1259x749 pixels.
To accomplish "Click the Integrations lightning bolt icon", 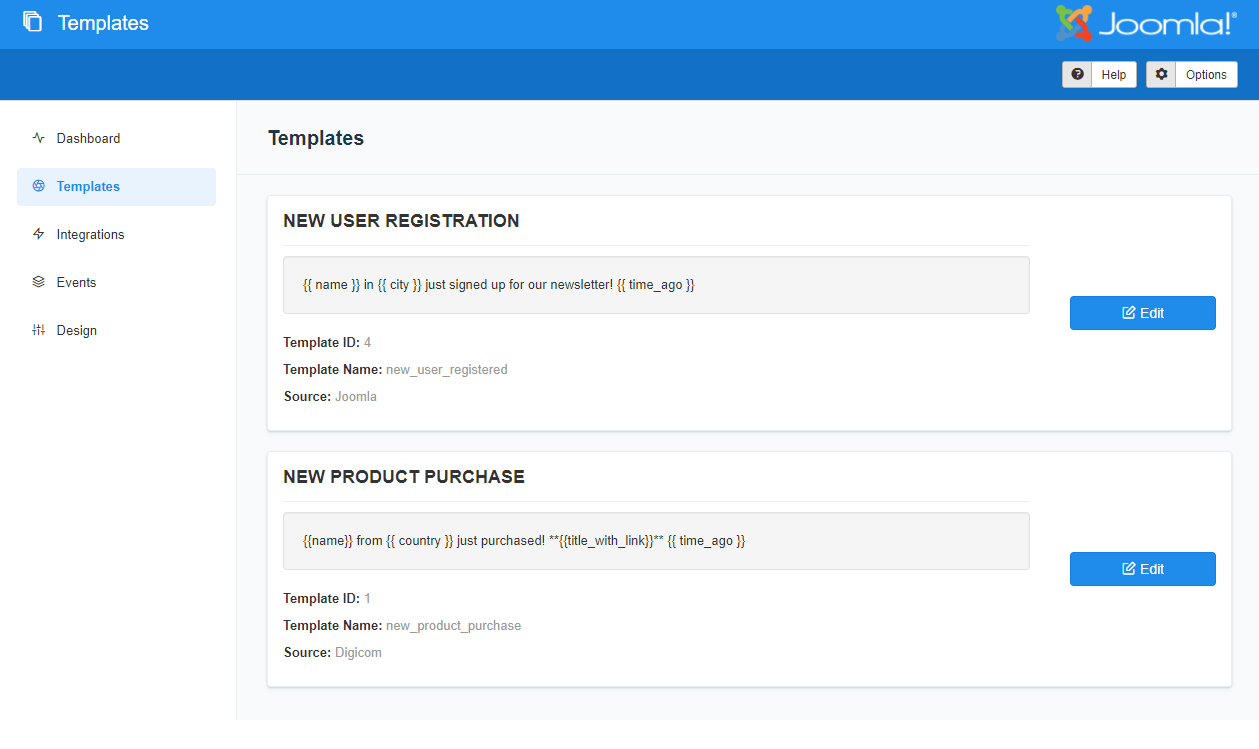I will (x=37, y=234).
